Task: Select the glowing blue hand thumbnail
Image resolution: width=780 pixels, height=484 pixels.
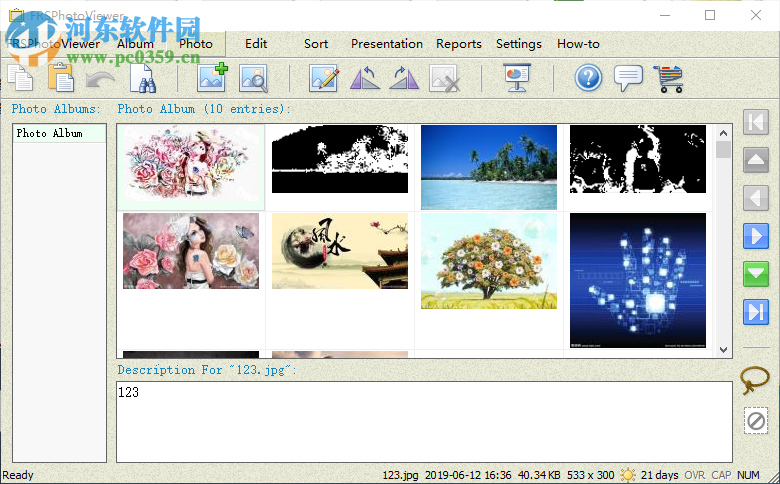Action: click(x=638, y=281)
